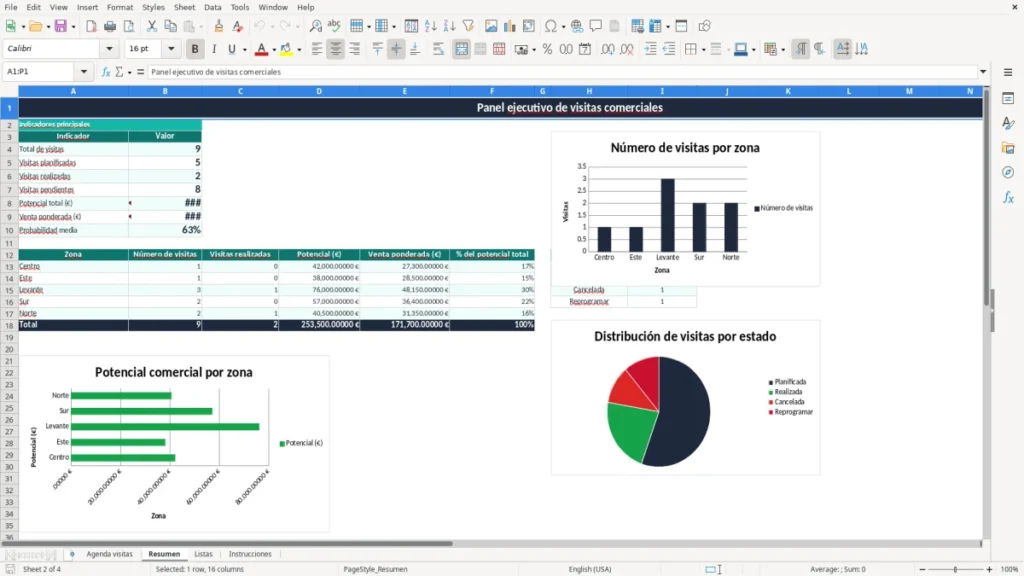Insert an image via toolbar icon
1024x576 pixels.
pyautogui.click(x=491, y=26)
